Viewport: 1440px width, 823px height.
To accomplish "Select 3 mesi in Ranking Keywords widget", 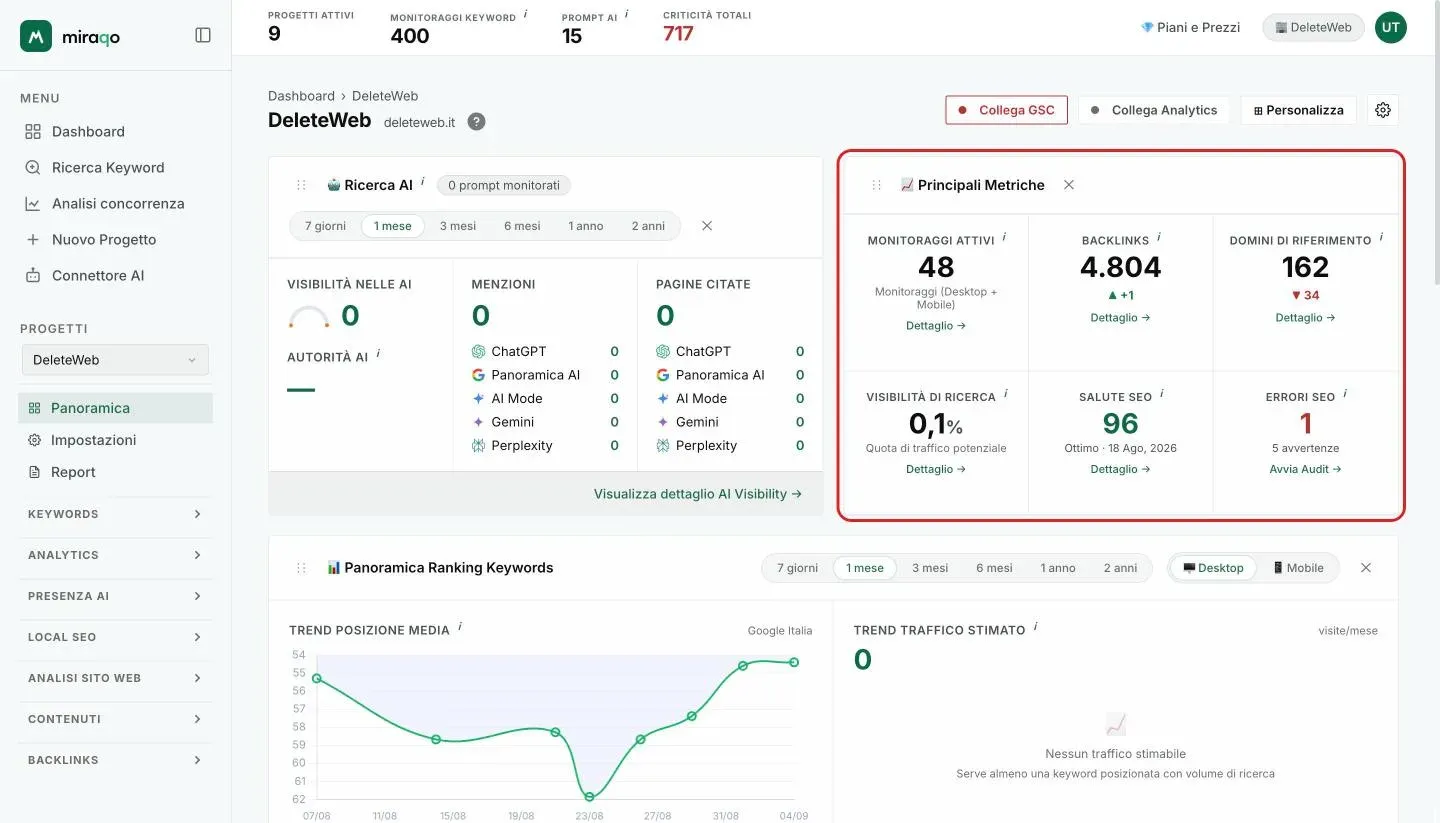I will coord(930,568).
